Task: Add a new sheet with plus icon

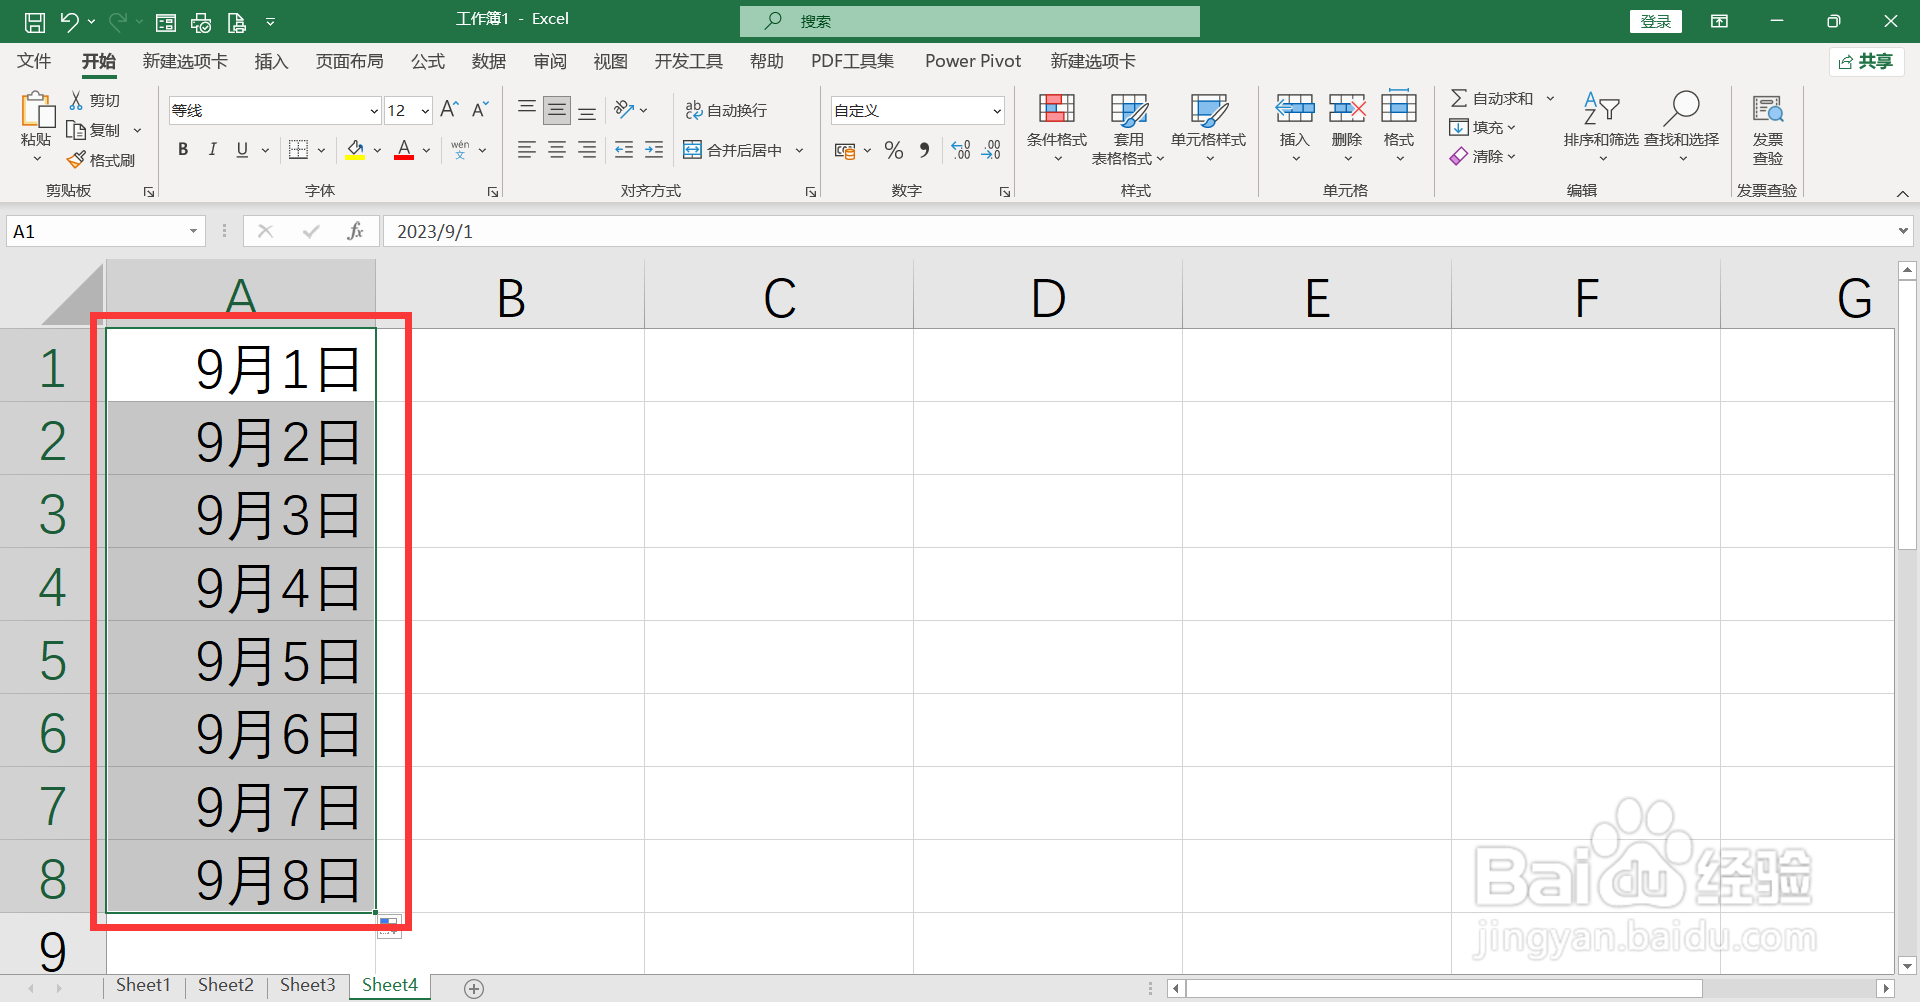Action: [474, 988]
